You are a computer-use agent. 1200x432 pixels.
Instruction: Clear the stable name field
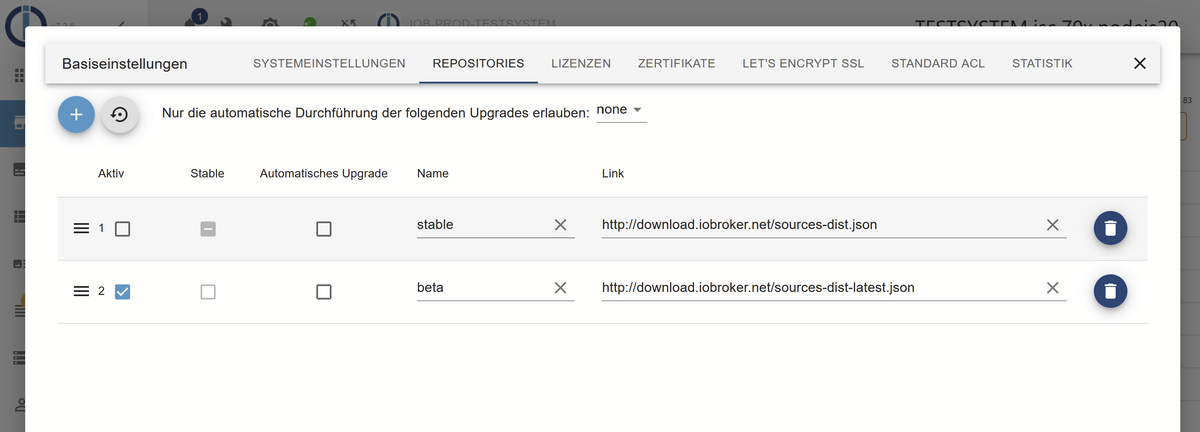click(x=560, y=225)
